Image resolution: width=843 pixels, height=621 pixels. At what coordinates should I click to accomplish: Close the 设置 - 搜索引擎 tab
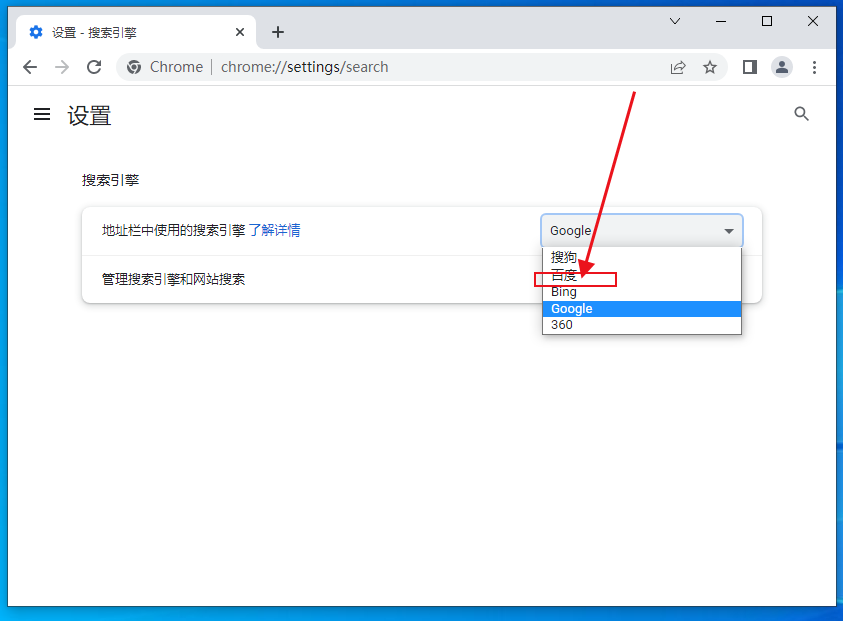click(x=240, y=32)
